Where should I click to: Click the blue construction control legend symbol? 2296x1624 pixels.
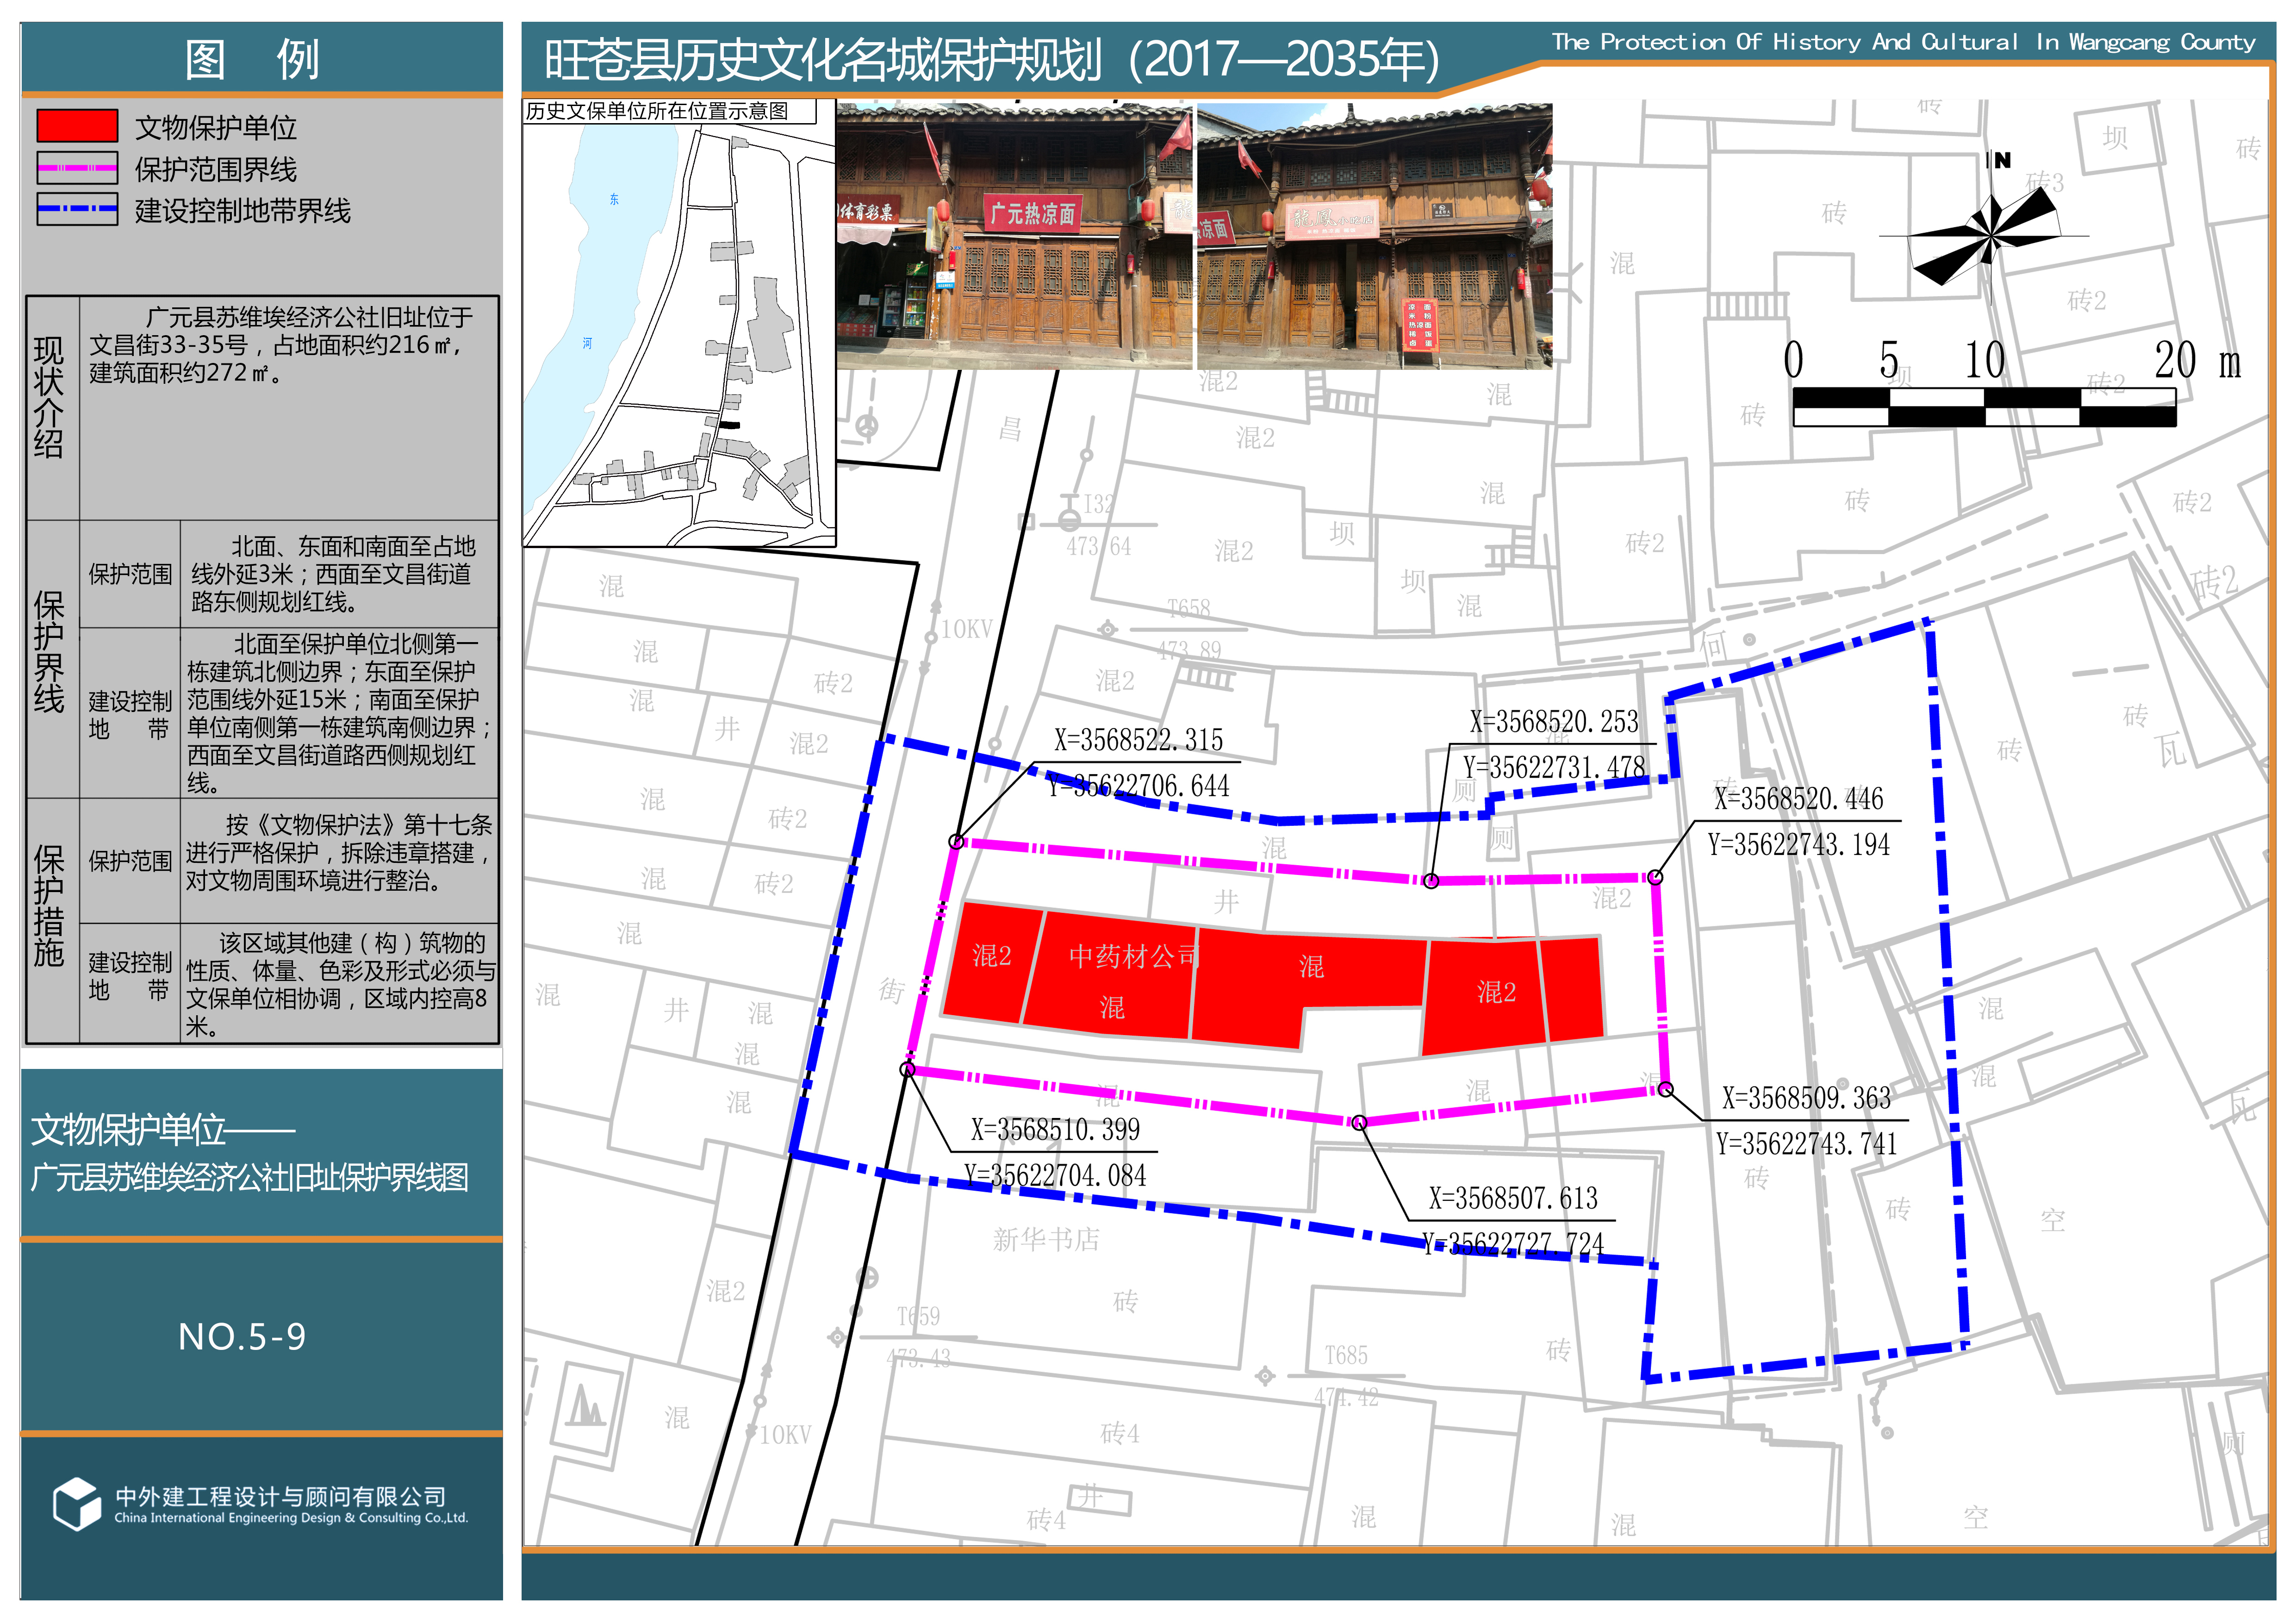77,209
